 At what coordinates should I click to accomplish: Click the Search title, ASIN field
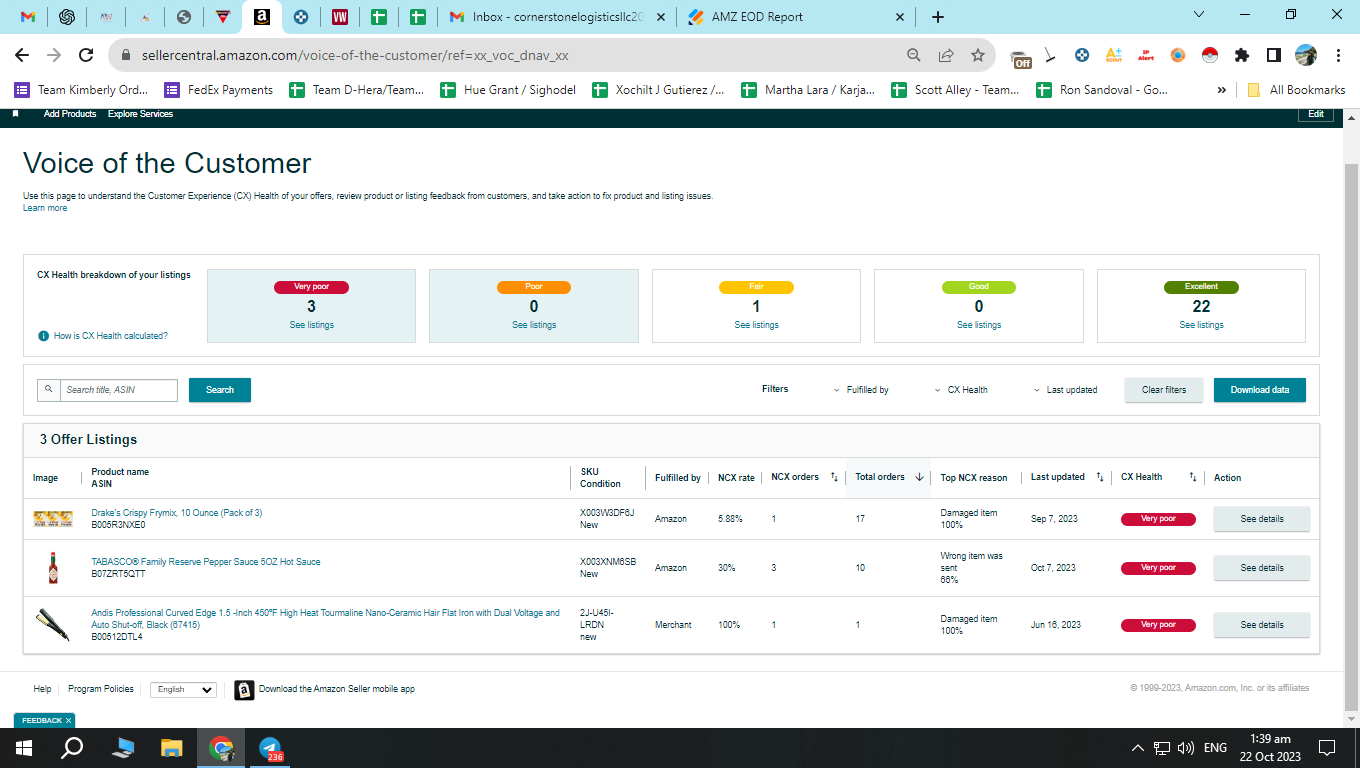pyautogui.click(x=118, y=390)
